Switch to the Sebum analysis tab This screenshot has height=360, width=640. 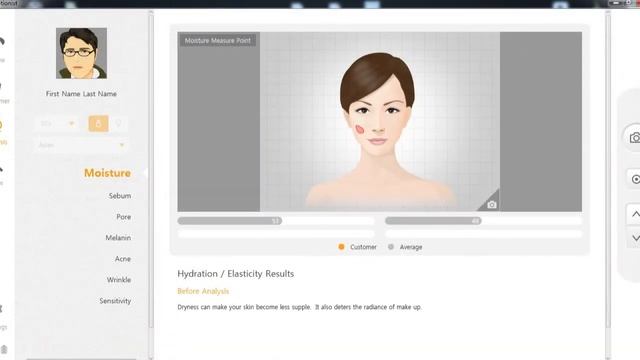pyautogui.click(x=120, y=196)
